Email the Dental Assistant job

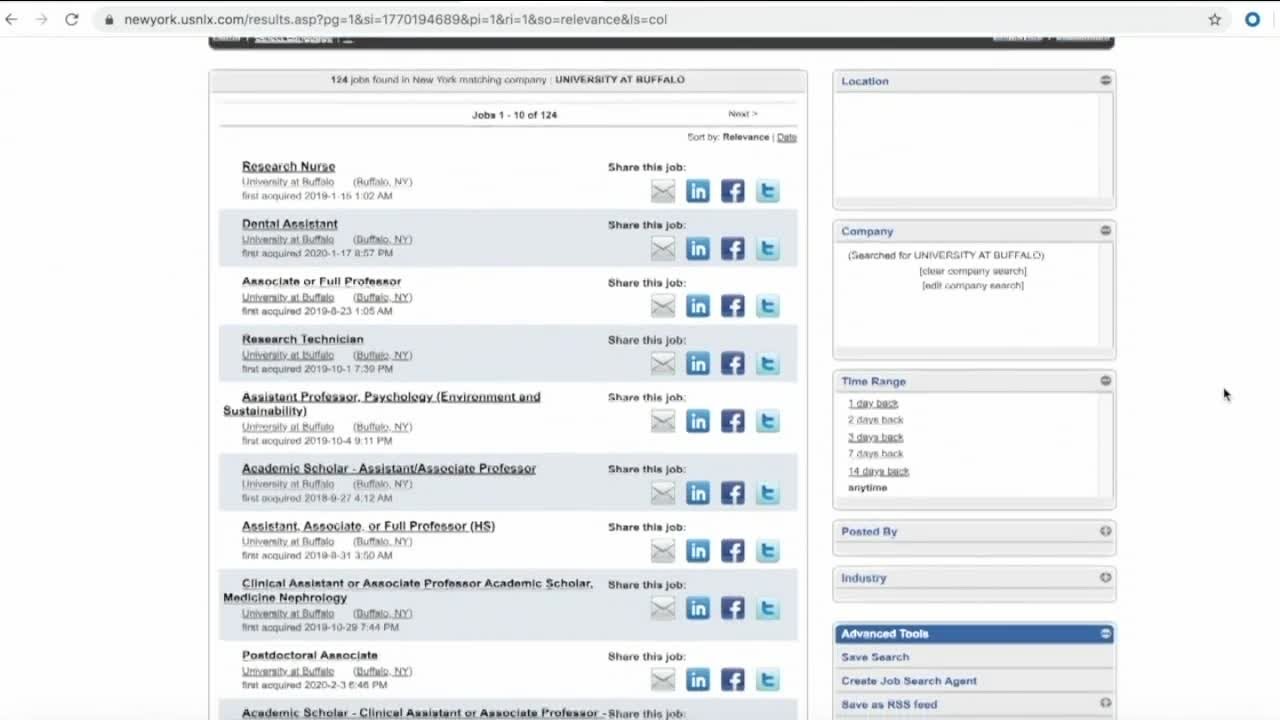coord(663,249)
